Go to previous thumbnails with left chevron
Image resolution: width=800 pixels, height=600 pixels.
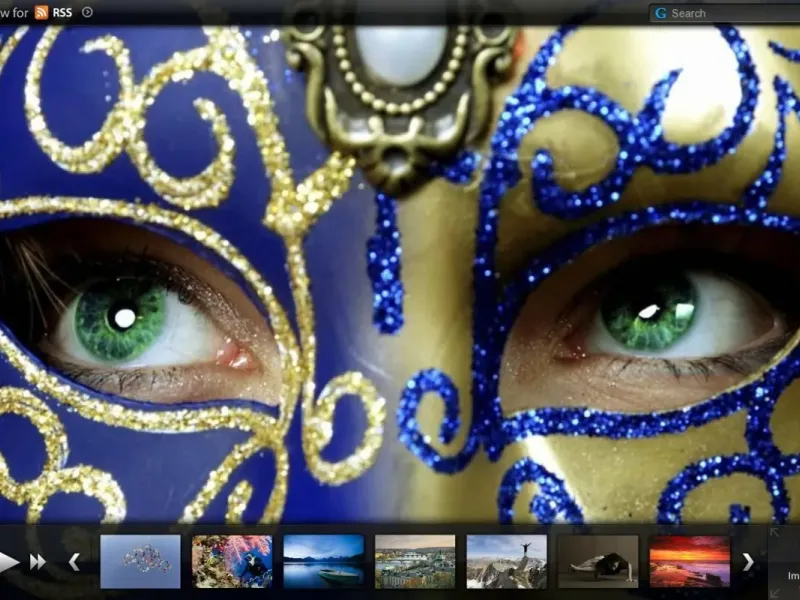click(74, 562)
